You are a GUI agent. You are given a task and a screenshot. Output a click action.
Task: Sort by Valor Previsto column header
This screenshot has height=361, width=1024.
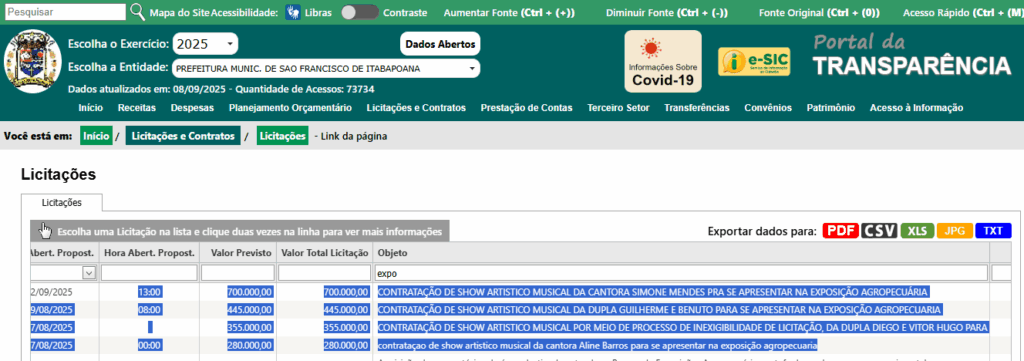point(238,253)
